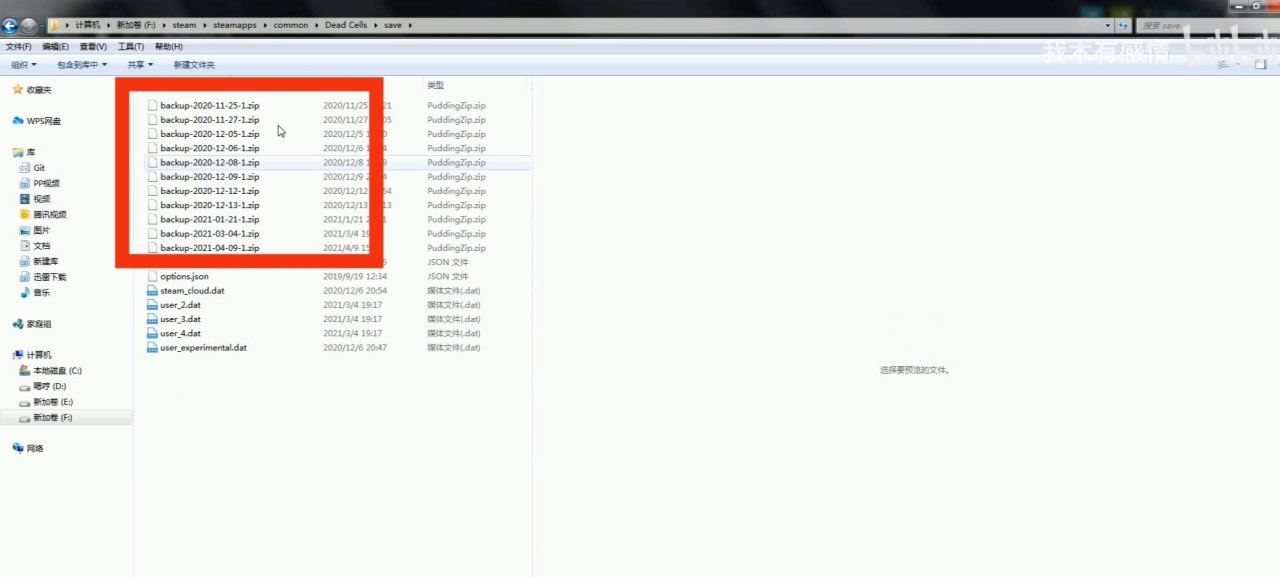Open the 组织 dropdown
The height and width of the screenshot is (577, 1280).
click(x=24, y=65)
